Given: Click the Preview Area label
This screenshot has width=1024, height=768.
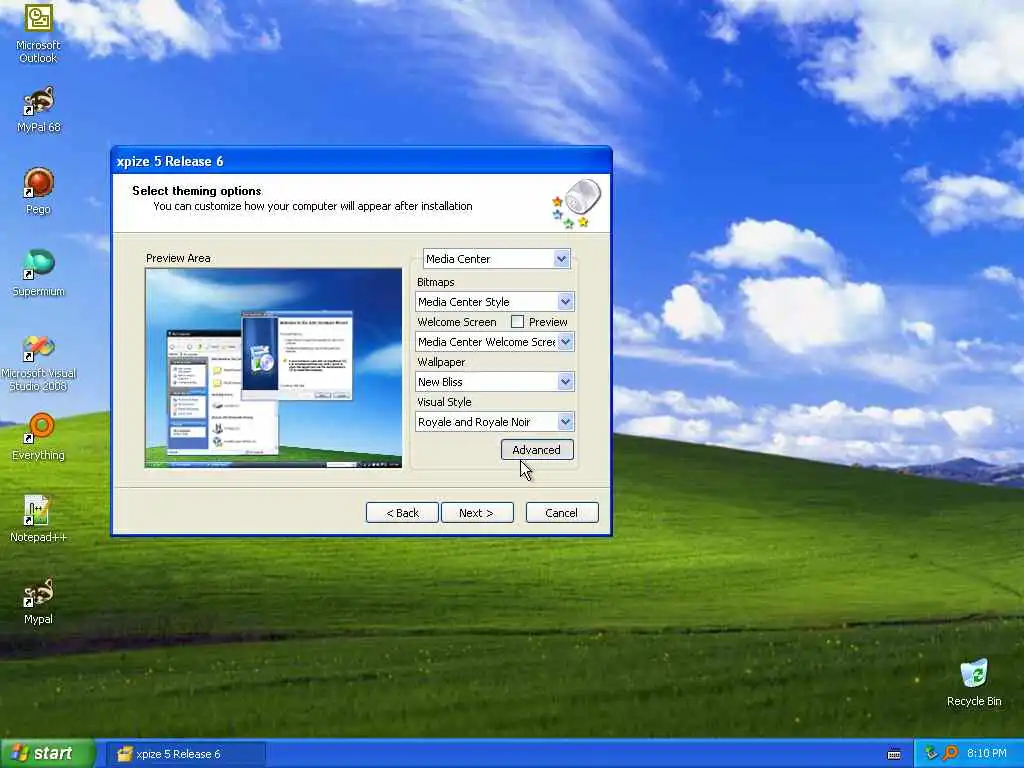Looking at the screenshot, I should (x=178, y=258).
